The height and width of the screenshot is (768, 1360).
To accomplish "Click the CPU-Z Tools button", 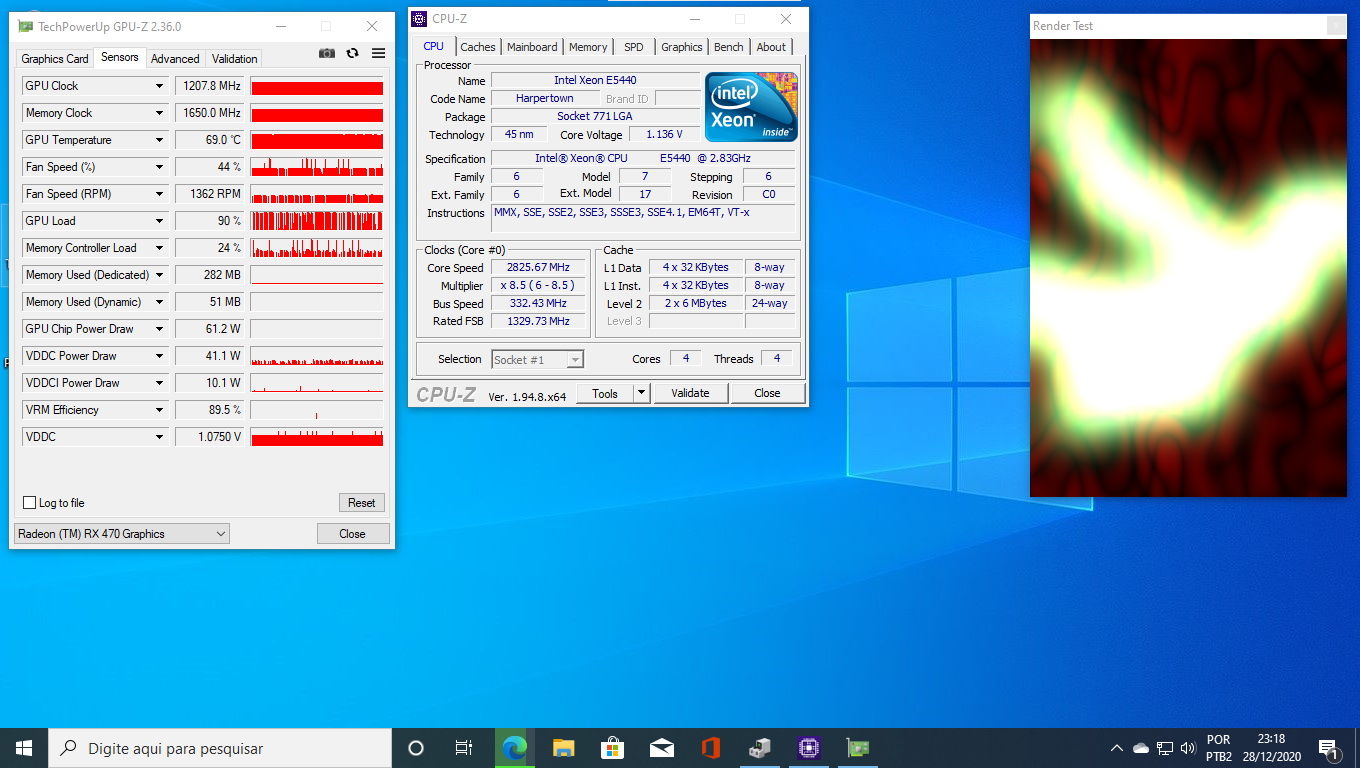I will coord(605,394).
